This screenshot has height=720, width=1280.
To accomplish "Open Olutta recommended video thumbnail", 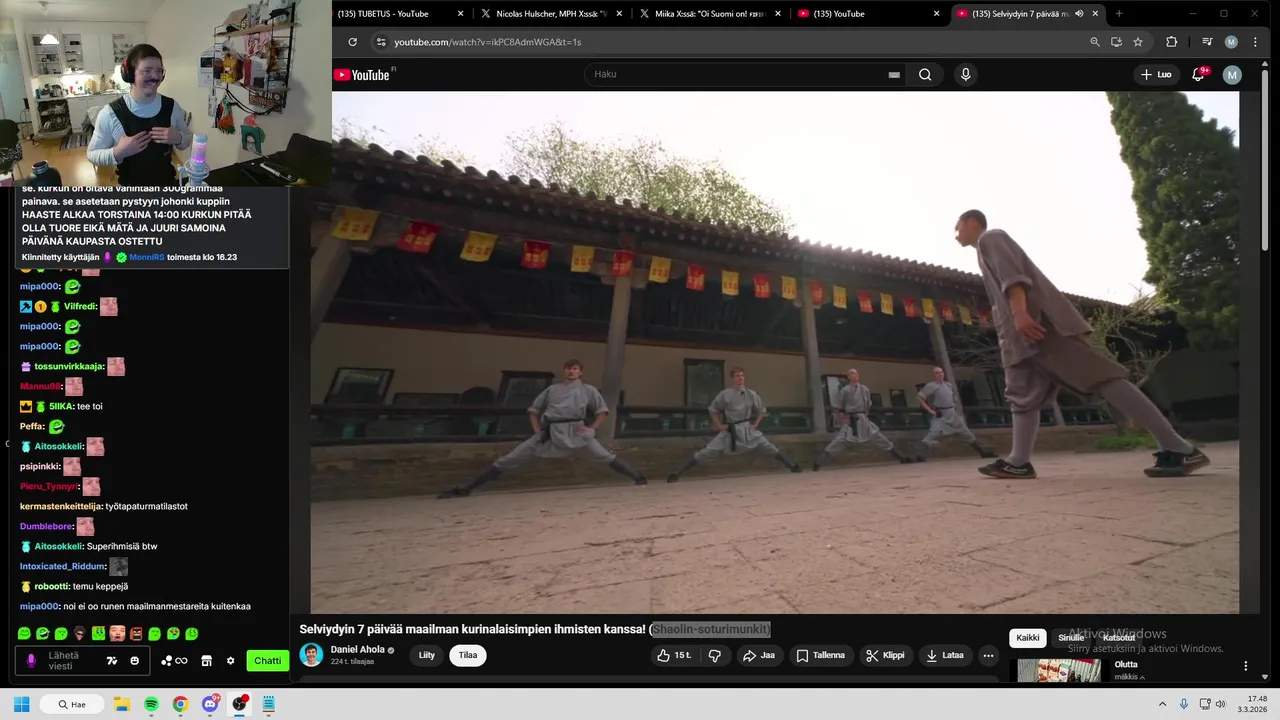I will (x=1058, y=670).
